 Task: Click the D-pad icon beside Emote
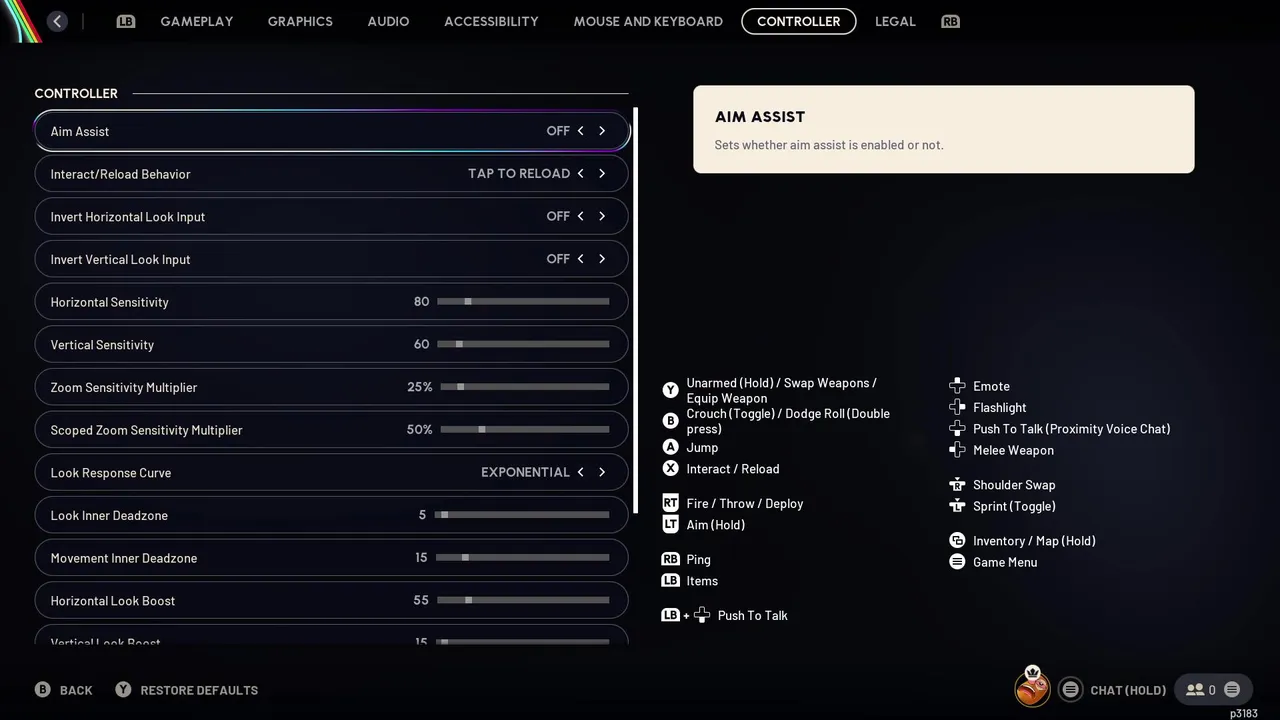(957, 386)
